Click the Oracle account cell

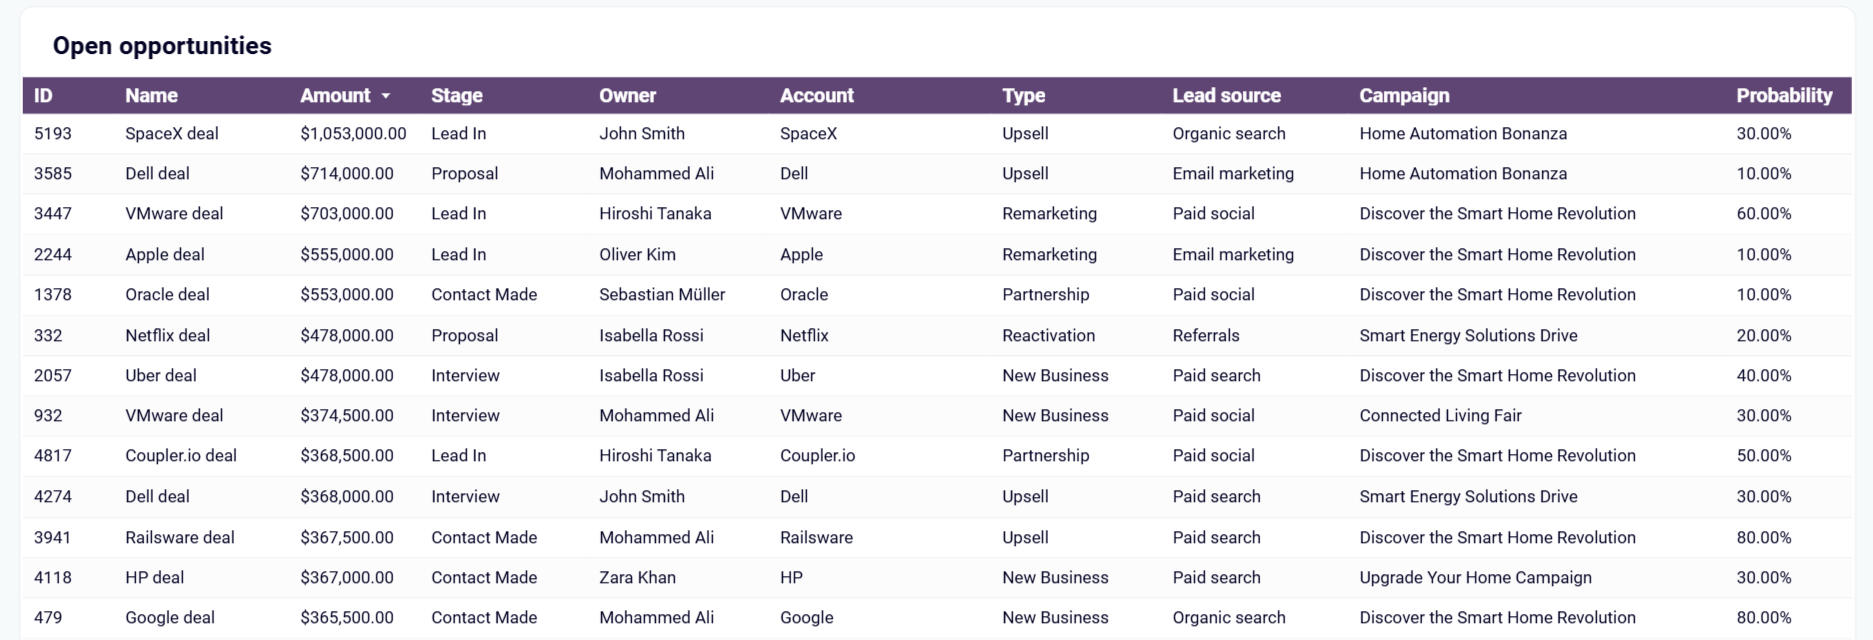804,295
